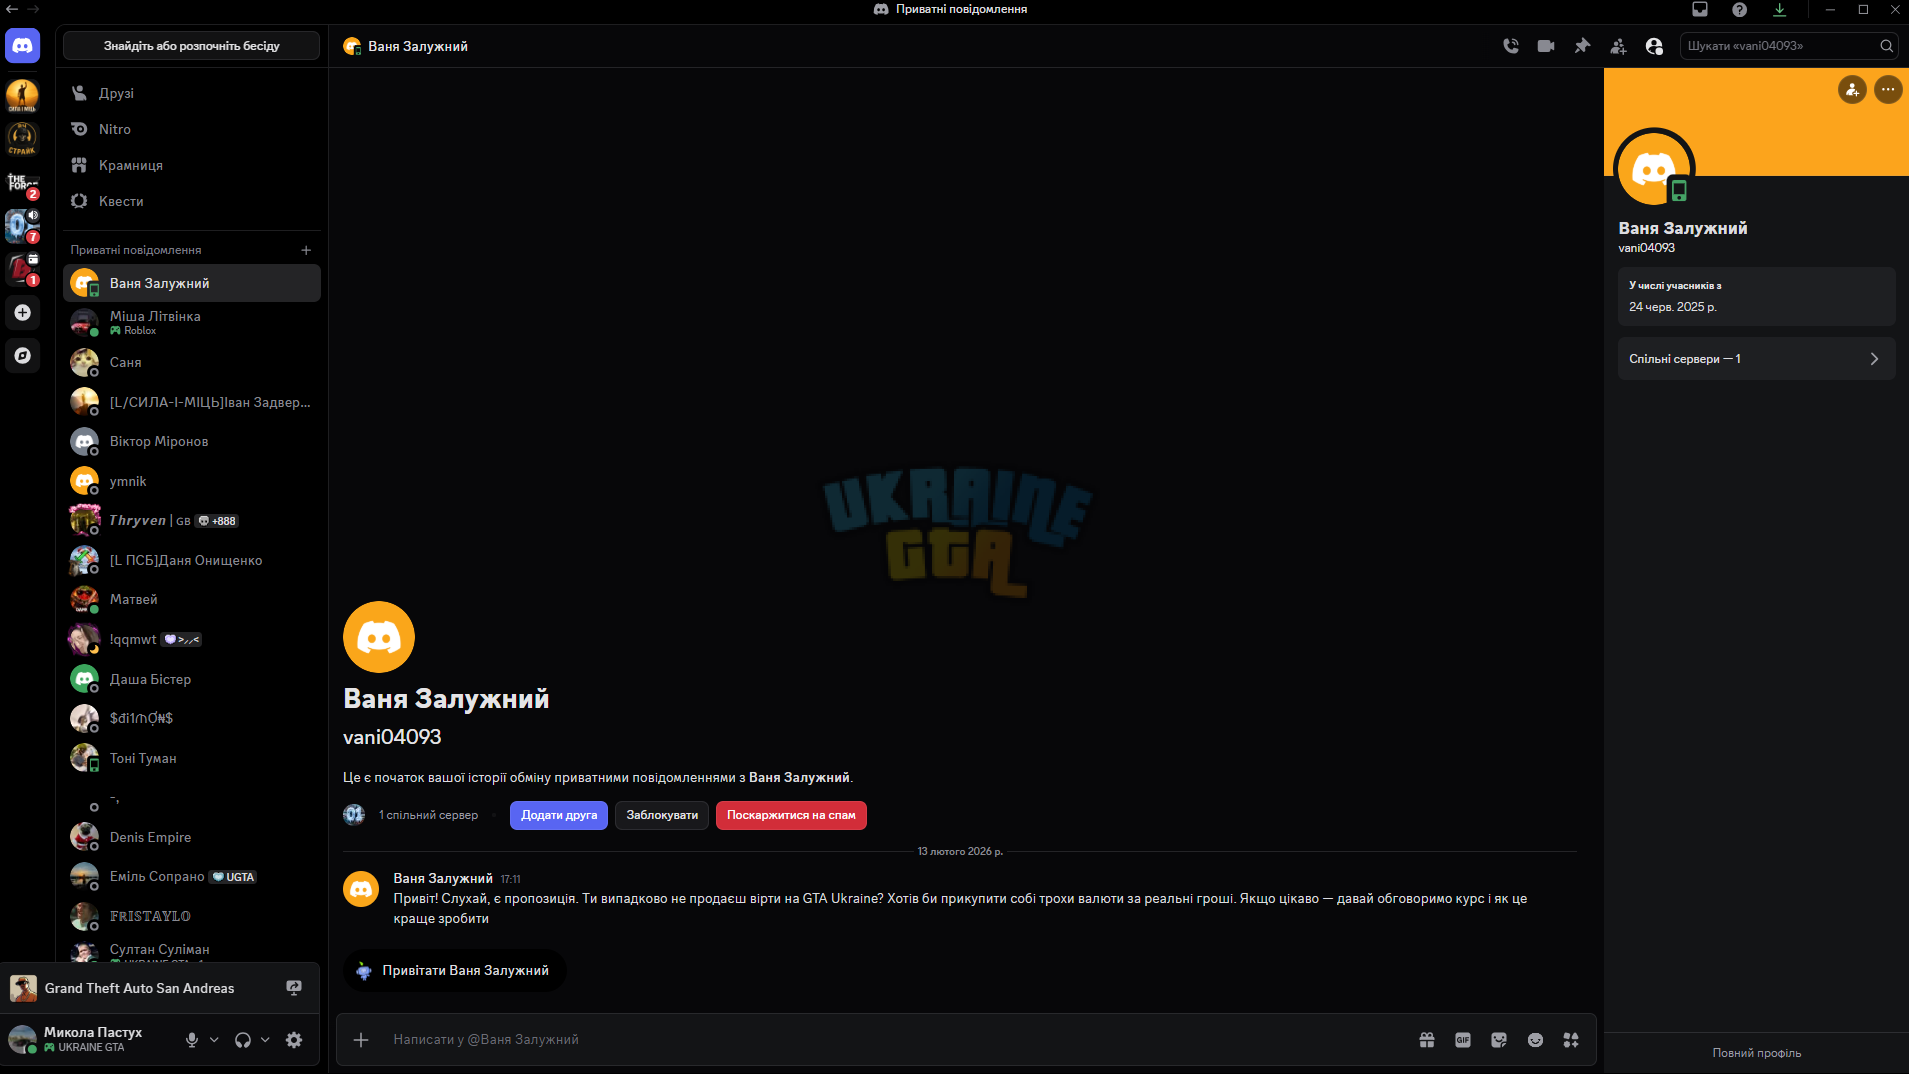
Task: Create a new DM with plus icon
Action: (306, 250)
